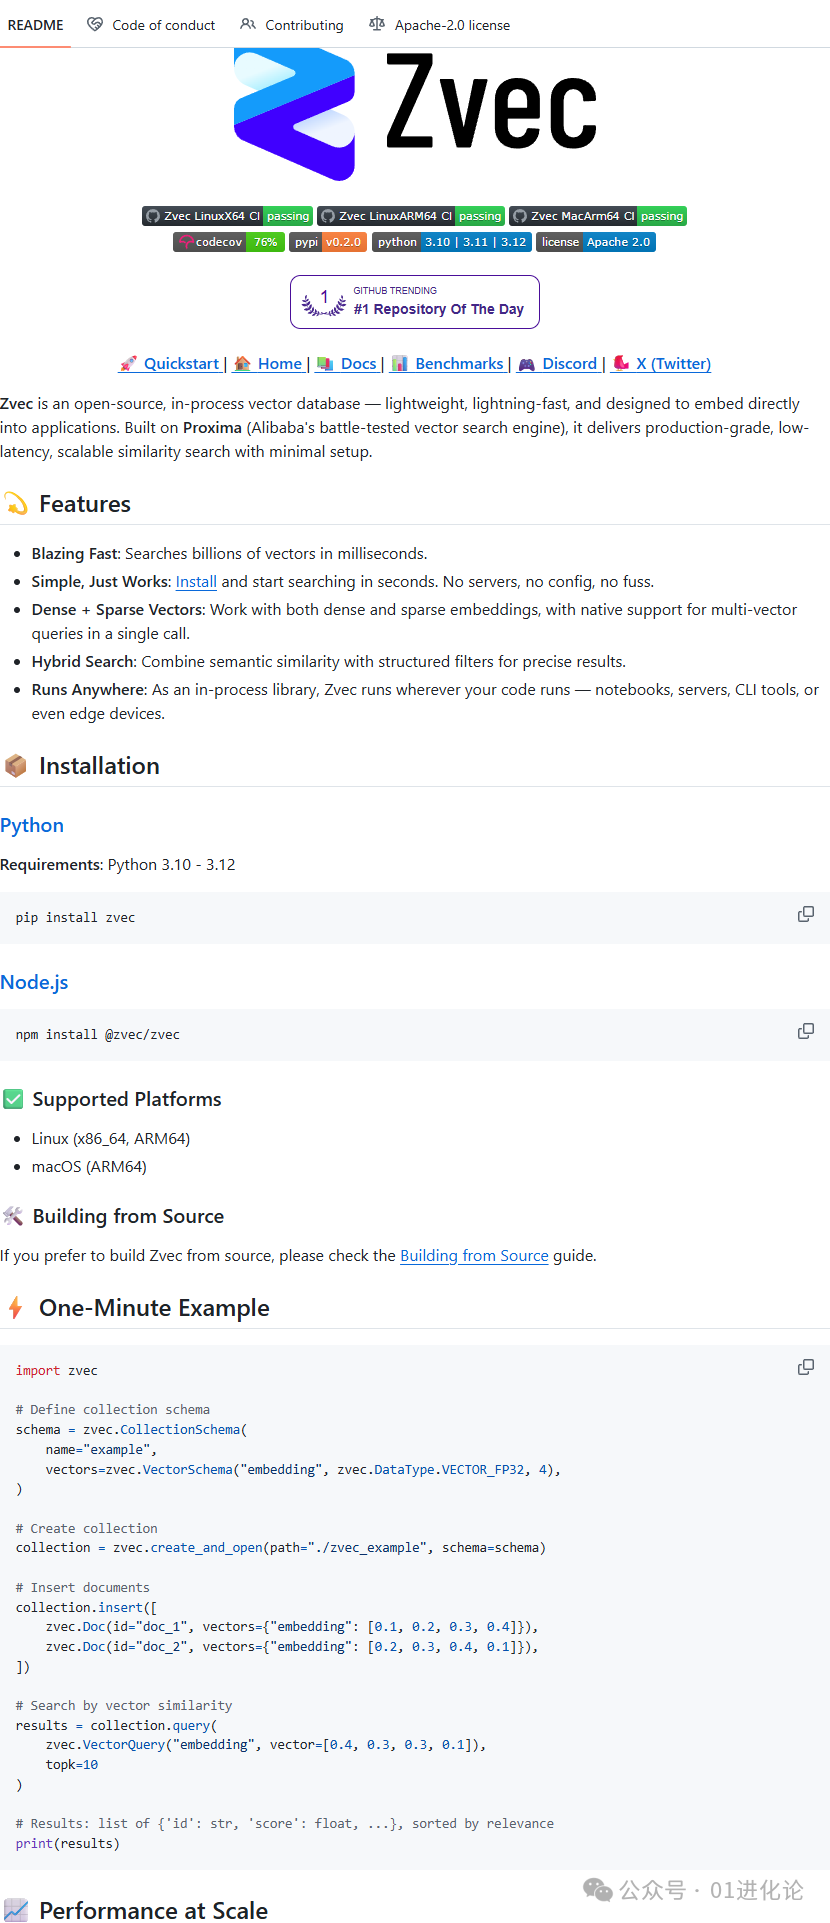Open the codecov 76% badge

pos(228,242)
